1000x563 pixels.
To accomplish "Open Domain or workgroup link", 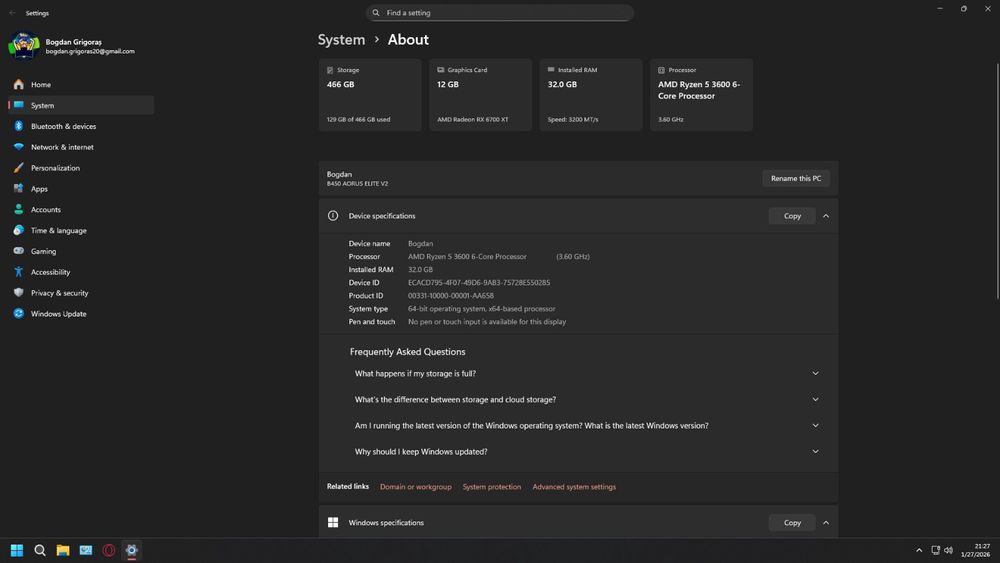I will (x=416, y=486).
